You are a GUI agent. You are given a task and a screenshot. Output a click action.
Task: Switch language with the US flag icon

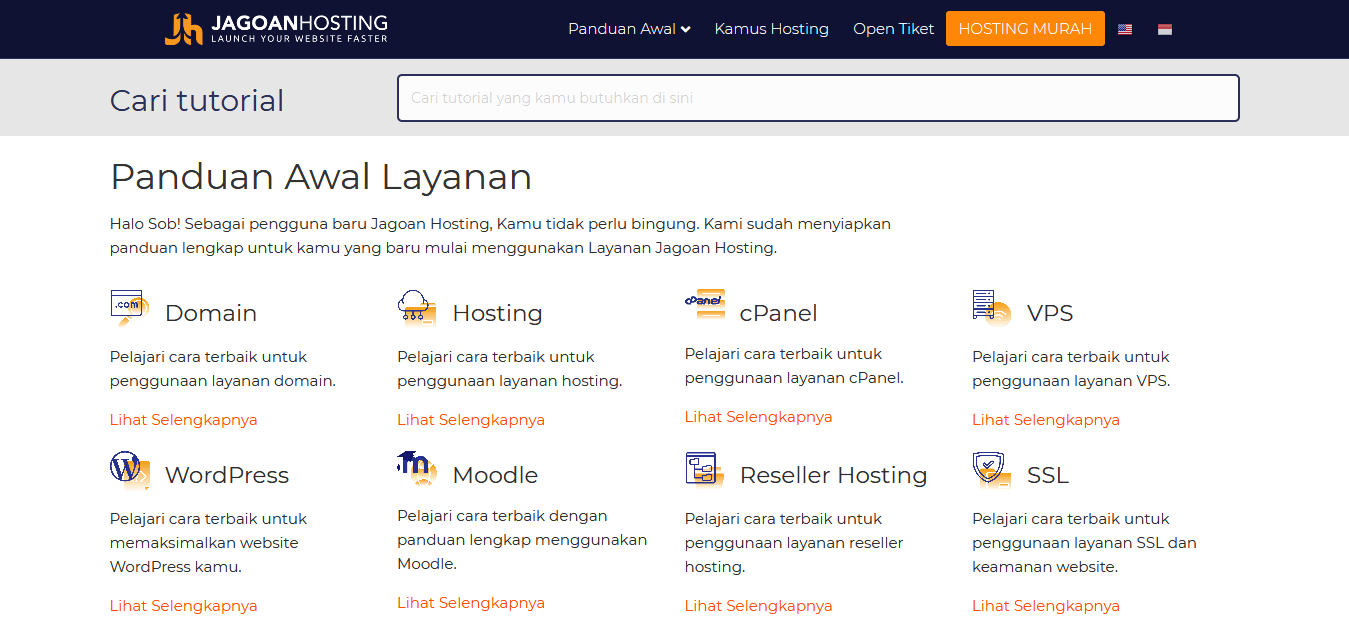point(1125,29)
